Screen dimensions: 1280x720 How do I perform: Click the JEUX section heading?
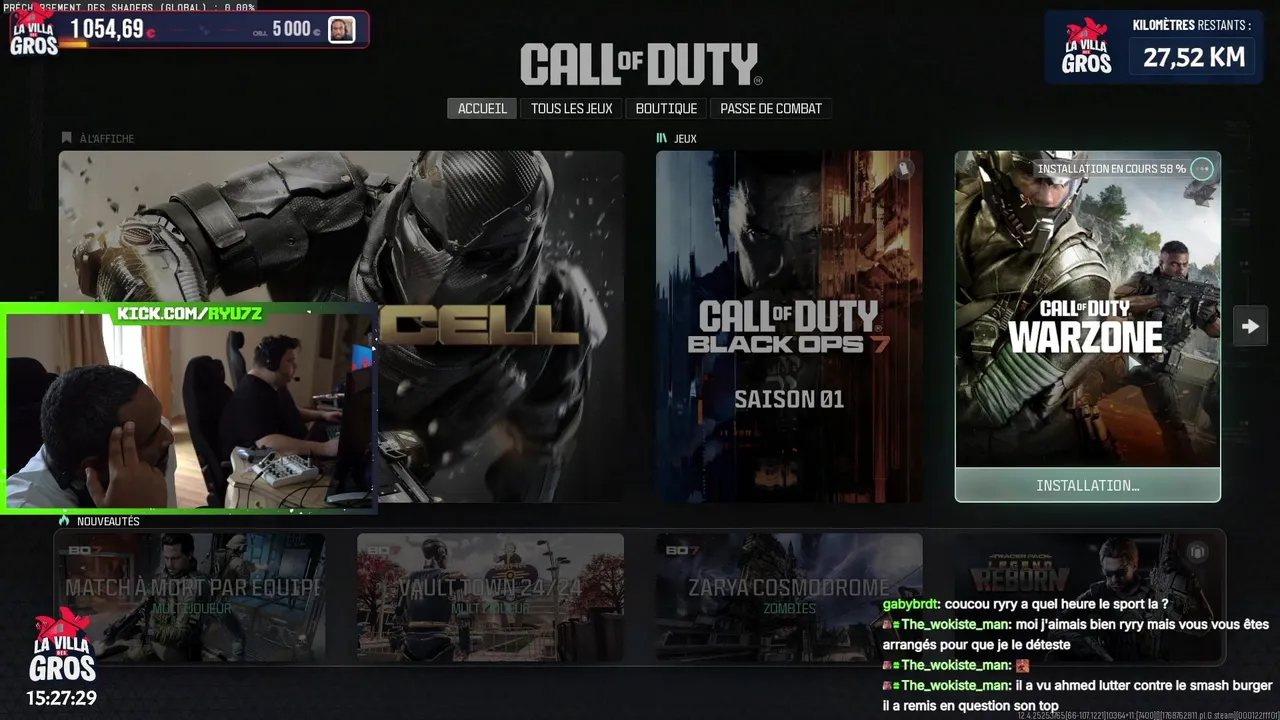686,138
